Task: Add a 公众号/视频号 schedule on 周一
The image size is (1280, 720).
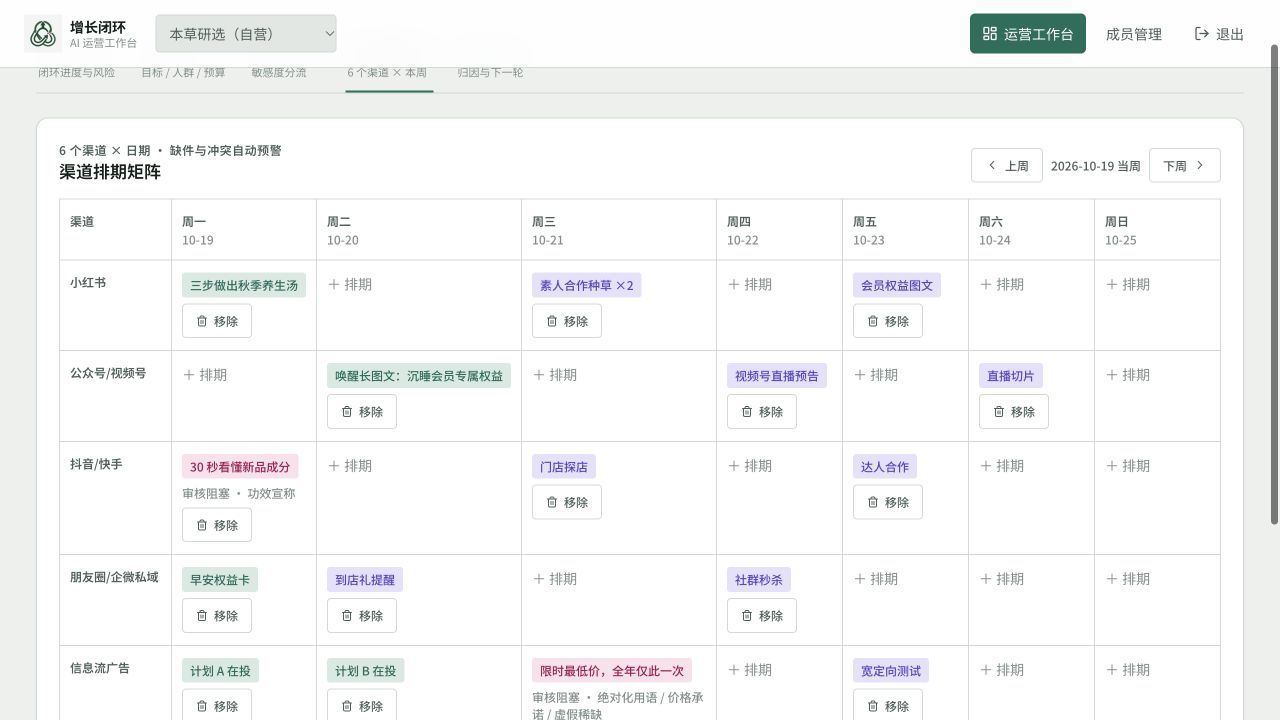Action: (205, 375)
